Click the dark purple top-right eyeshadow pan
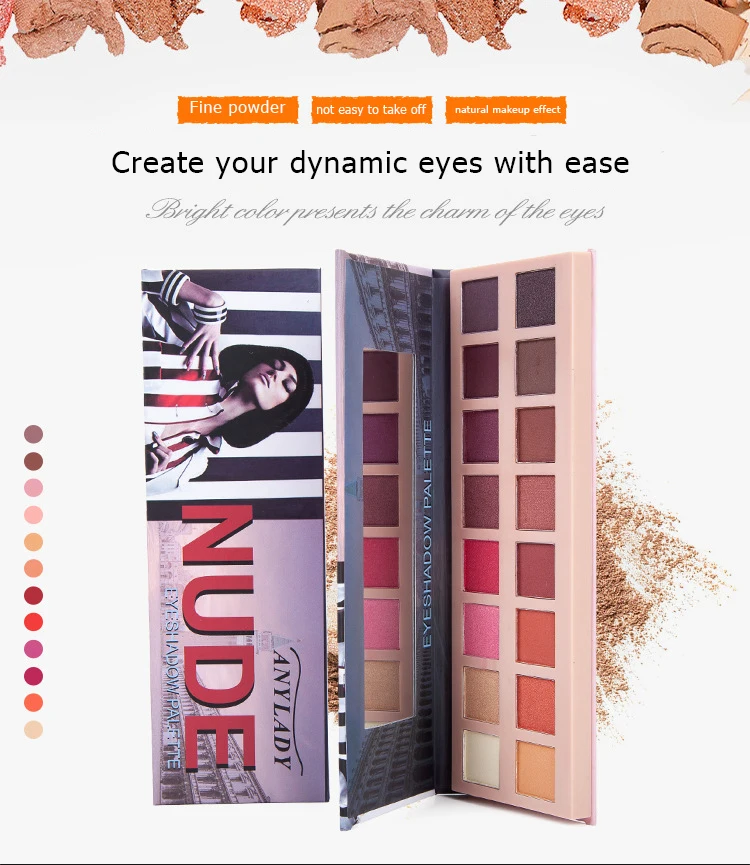 click(535, 298)
